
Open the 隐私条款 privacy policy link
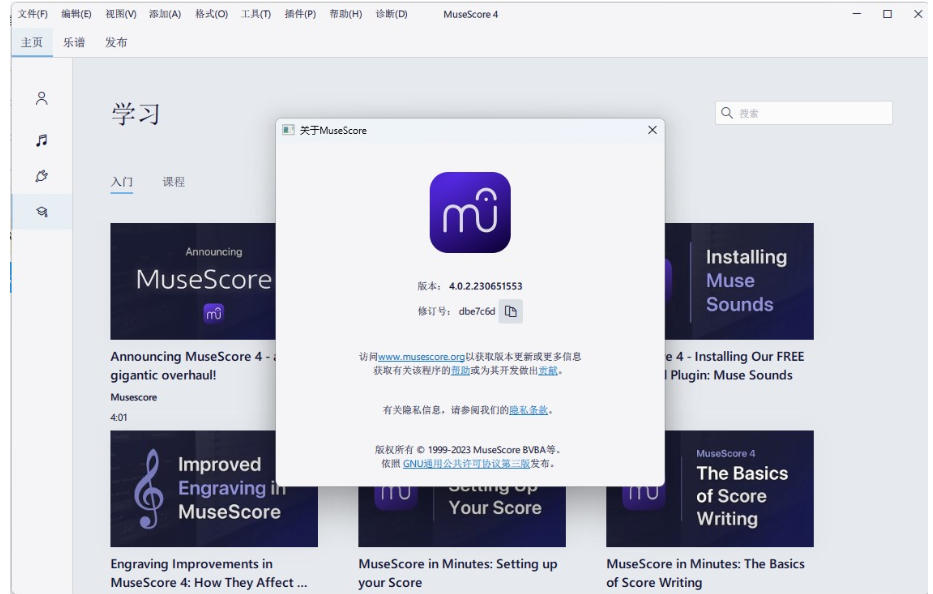click(528, 410)
